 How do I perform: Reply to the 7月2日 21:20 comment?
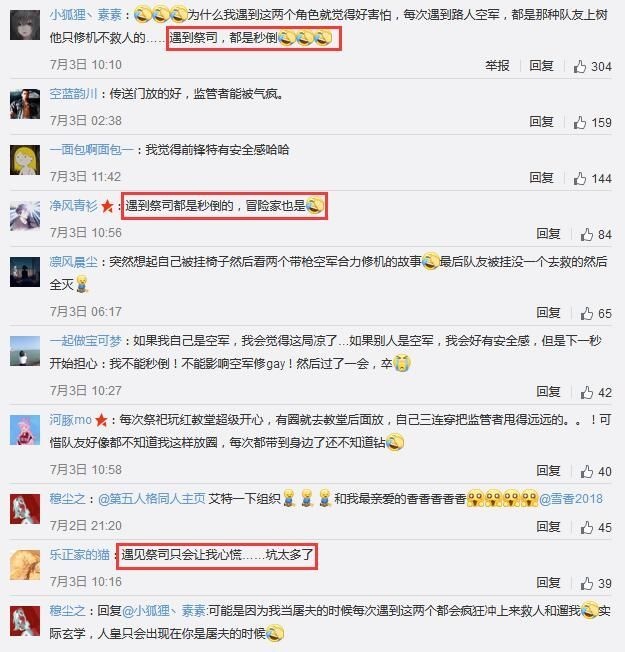548,526
